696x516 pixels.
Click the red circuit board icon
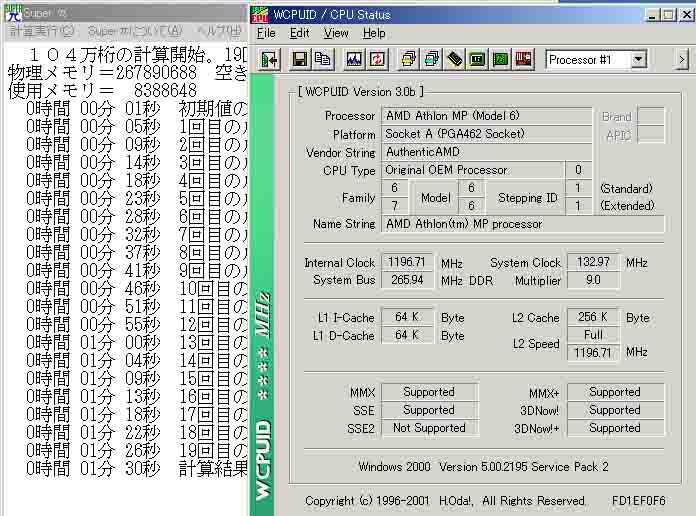(524, 60)
